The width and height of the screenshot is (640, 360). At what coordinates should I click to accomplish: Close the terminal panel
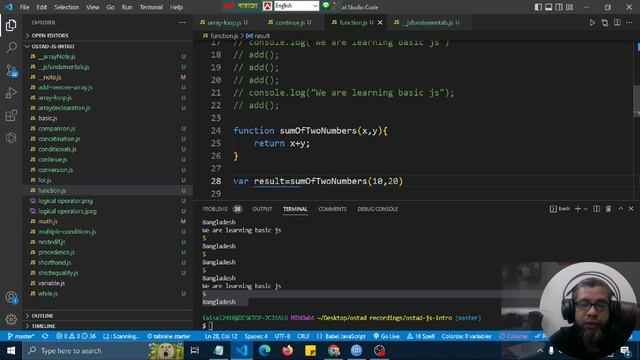click(631, 209)
